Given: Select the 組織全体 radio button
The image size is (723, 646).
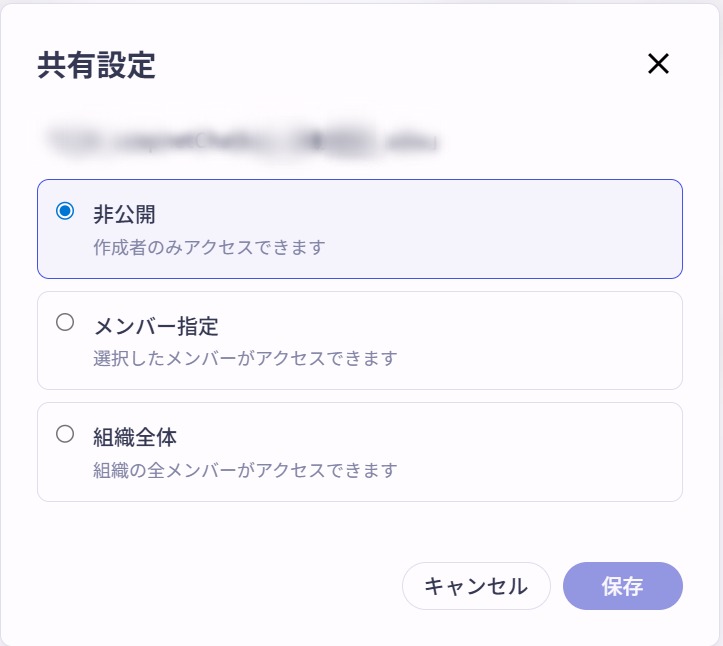Looking at the screenshot, I should pyautogui.click(x=65, y=434).
